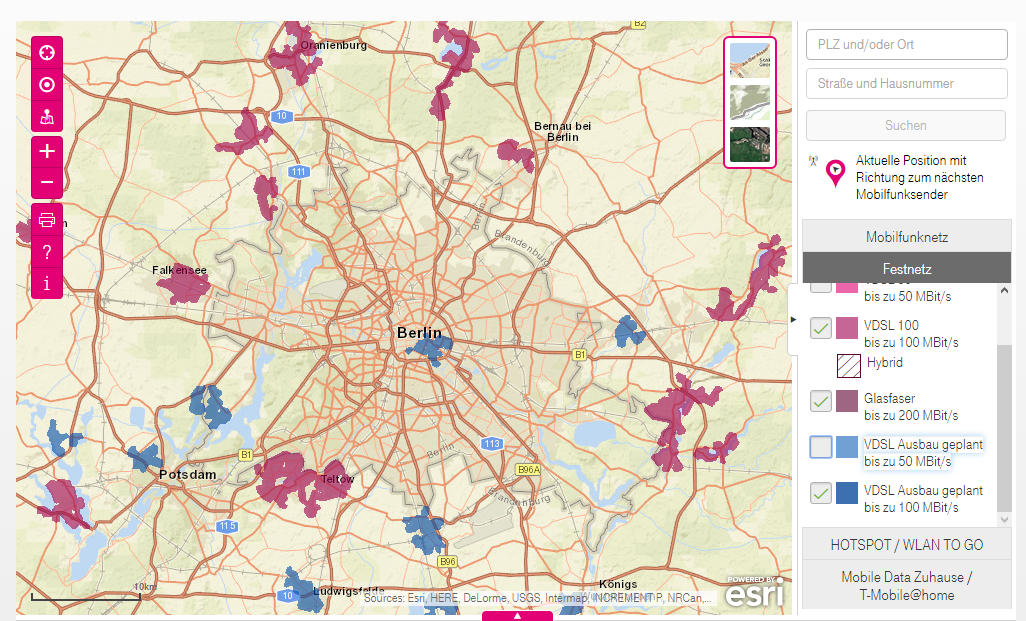
Task: Click the Bernau bei Berlin map label
Action: (563, 132)
